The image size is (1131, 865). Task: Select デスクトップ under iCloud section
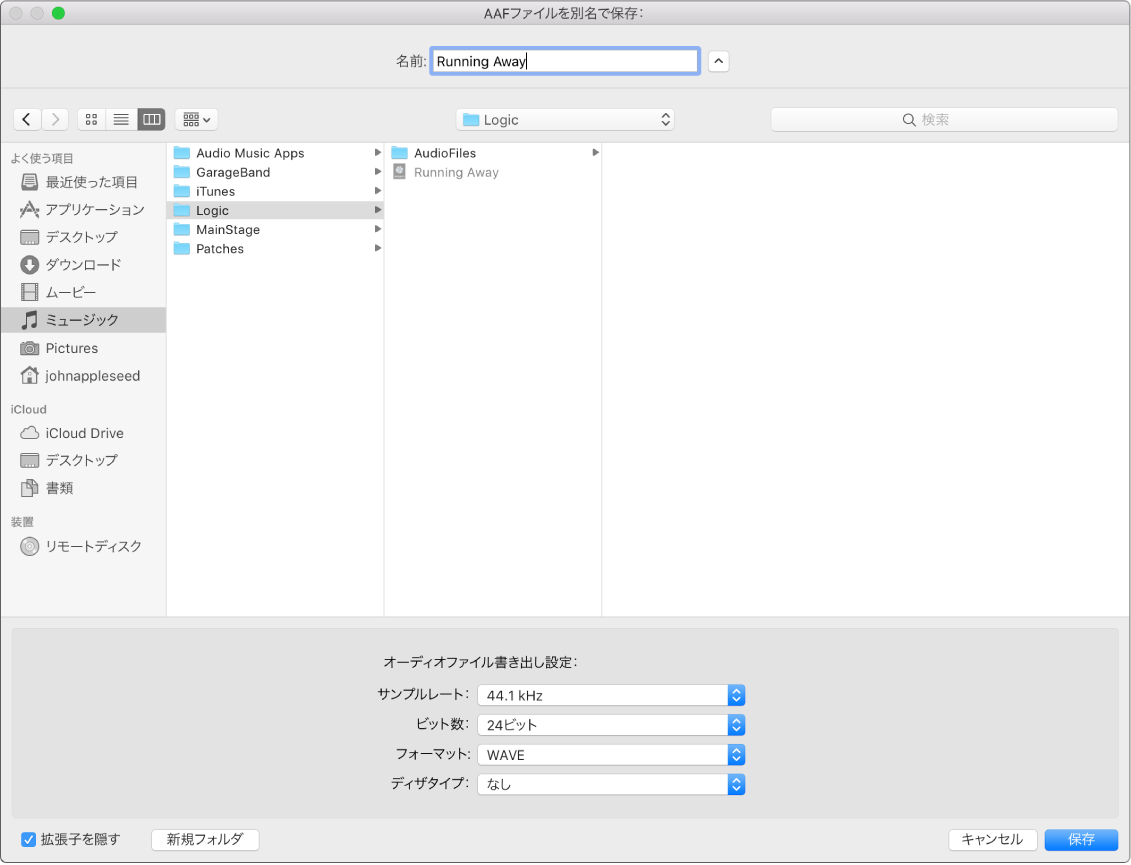point(83,460)
